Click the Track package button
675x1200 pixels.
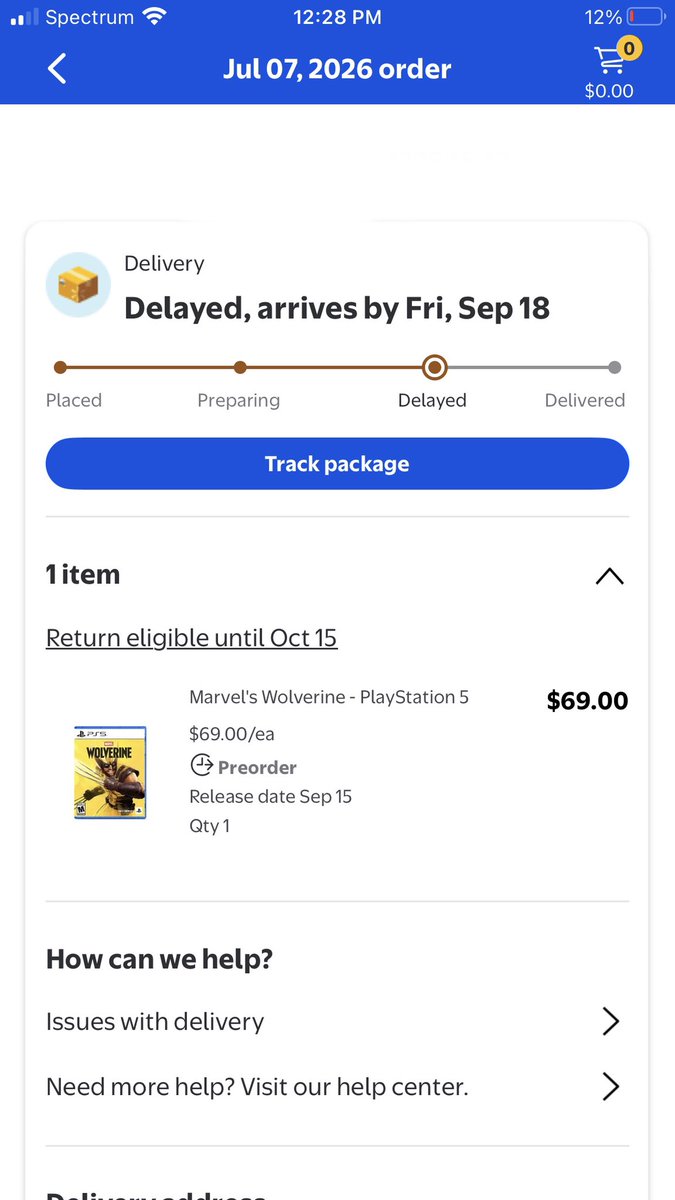tap(337, 464)
